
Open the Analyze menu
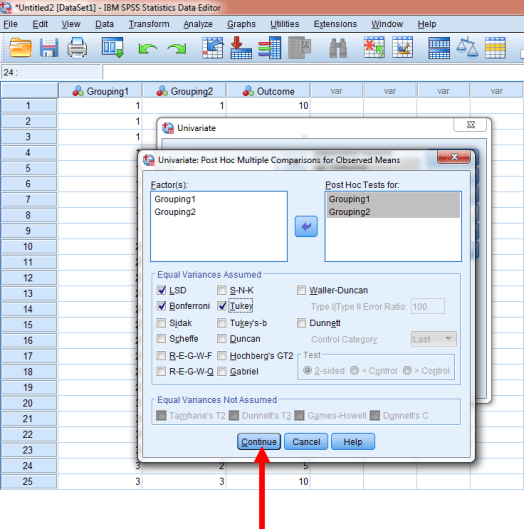click(x=198, y=24)
